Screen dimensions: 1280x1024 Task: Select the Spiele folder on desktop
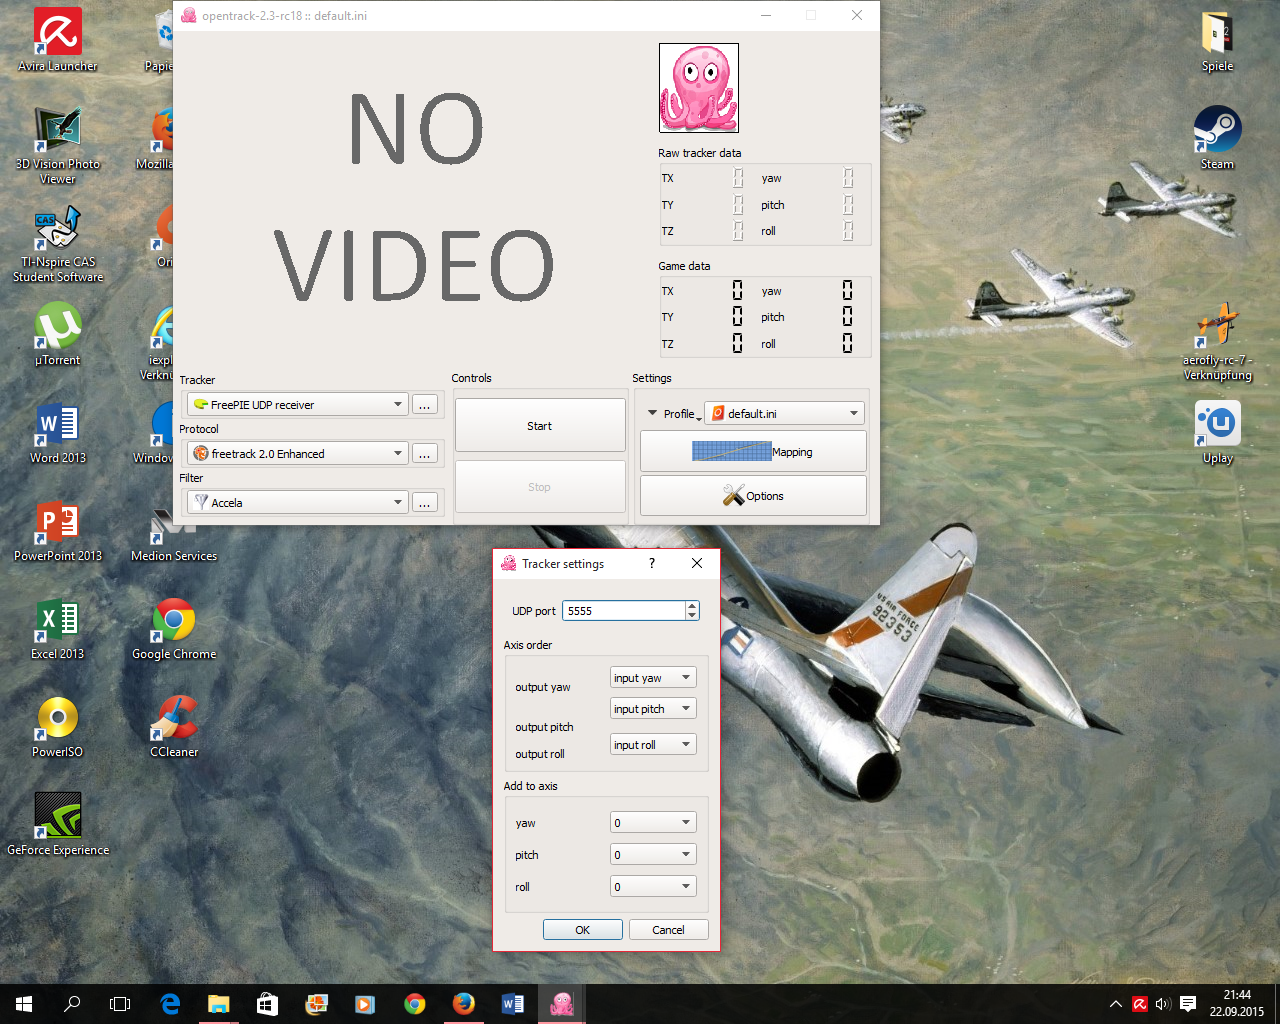tap(1217, 40)
